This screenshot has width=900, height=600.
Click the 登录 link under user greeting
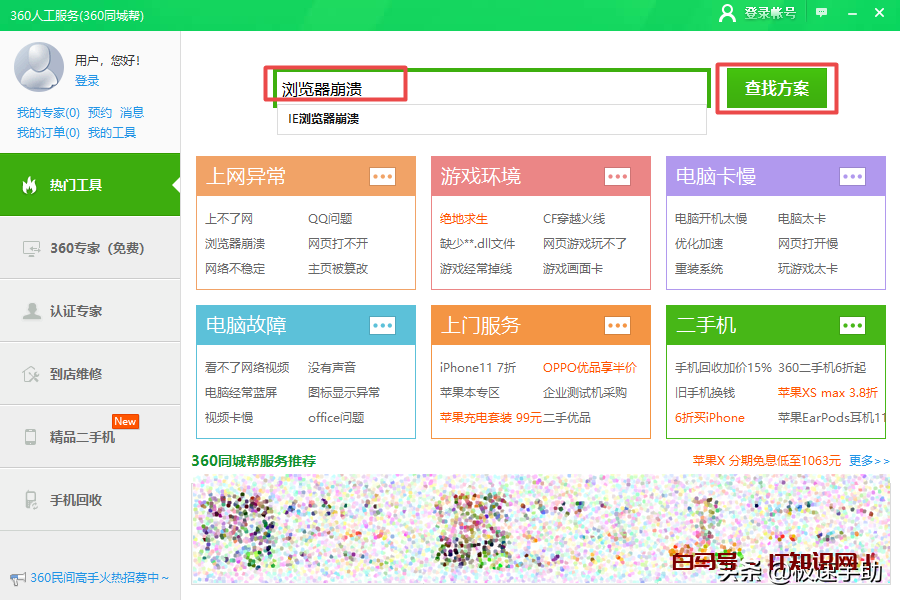87,81
